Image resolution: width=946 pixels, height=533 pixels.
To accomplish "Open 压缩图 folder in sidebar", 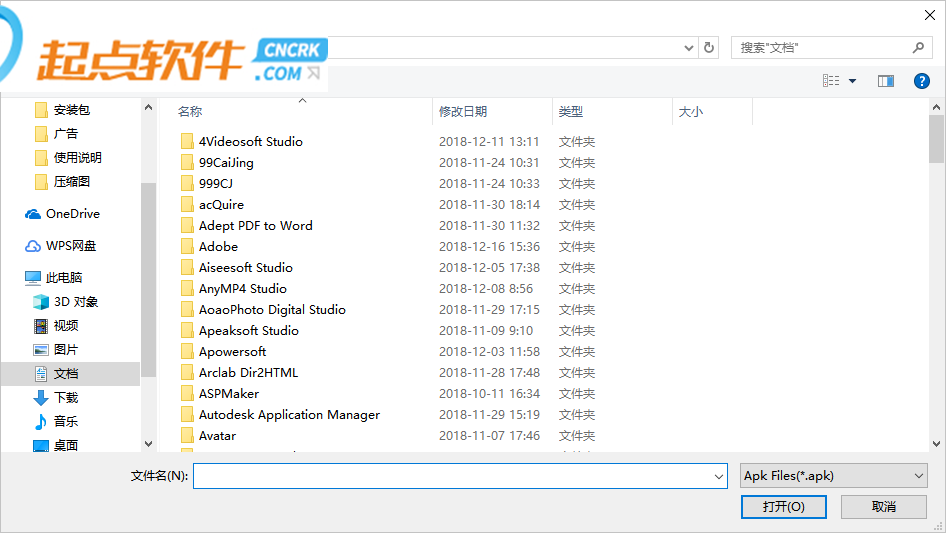I will coord(62,182).
